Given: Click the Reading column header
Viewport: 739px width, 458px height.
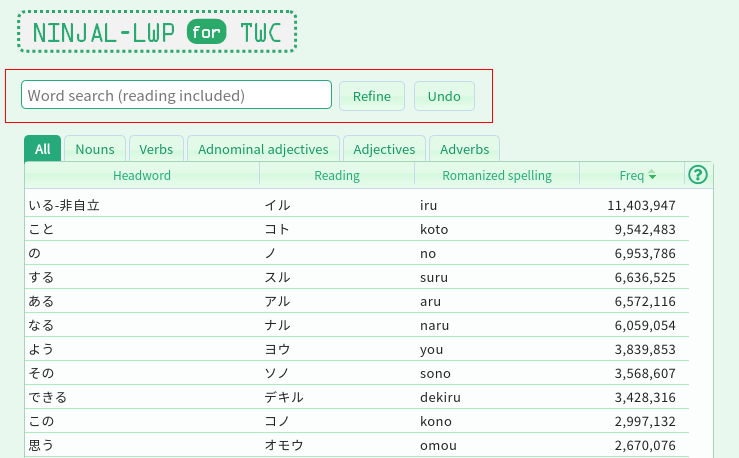Looking at the screenshot, I should tap(337, 176).
